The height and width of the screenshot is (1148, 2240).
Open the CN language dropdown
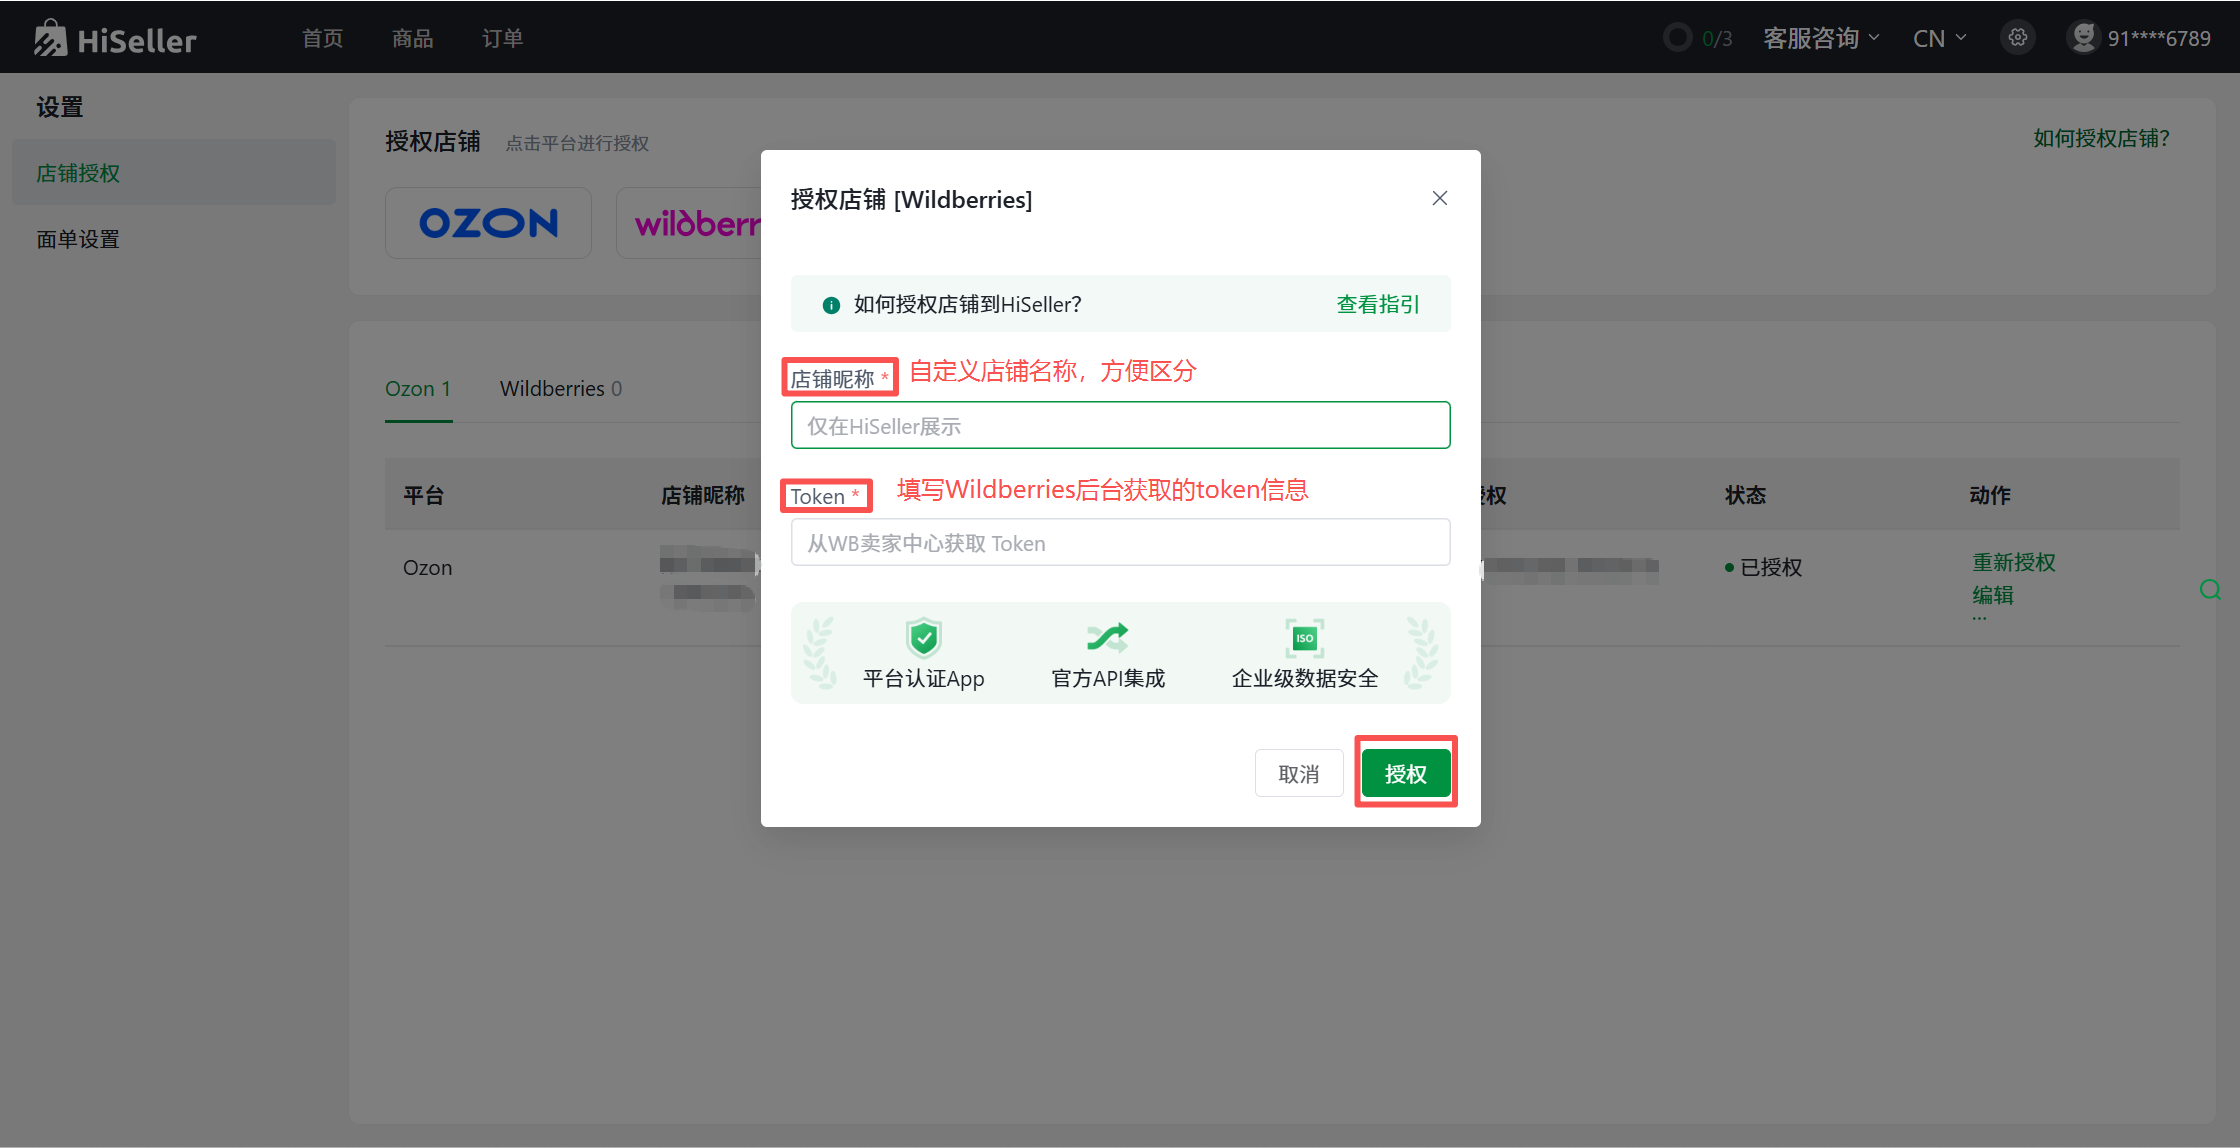click(1939, 38)
